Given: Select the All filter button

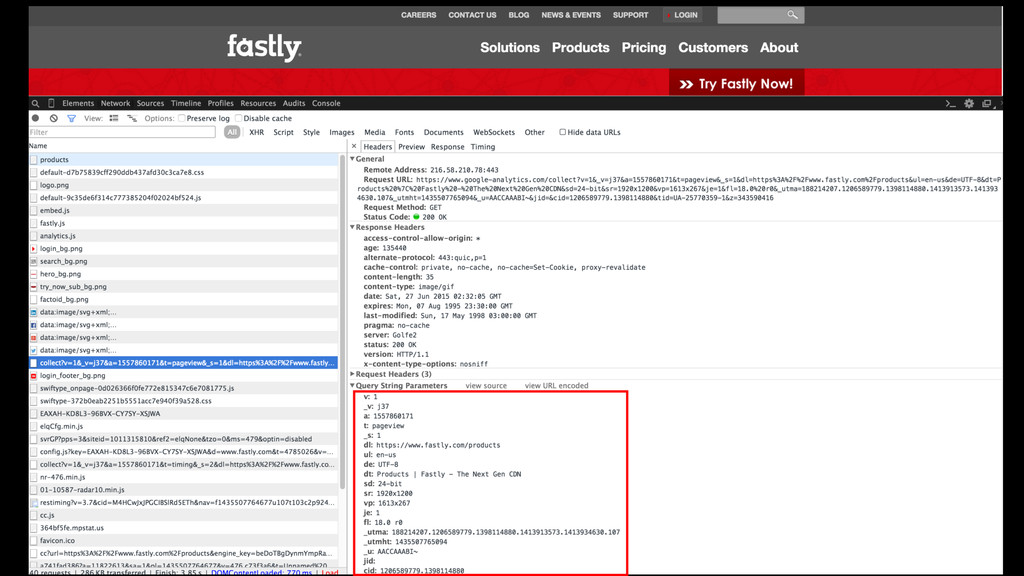Looking at the screenshot, I should click(232, 132).
